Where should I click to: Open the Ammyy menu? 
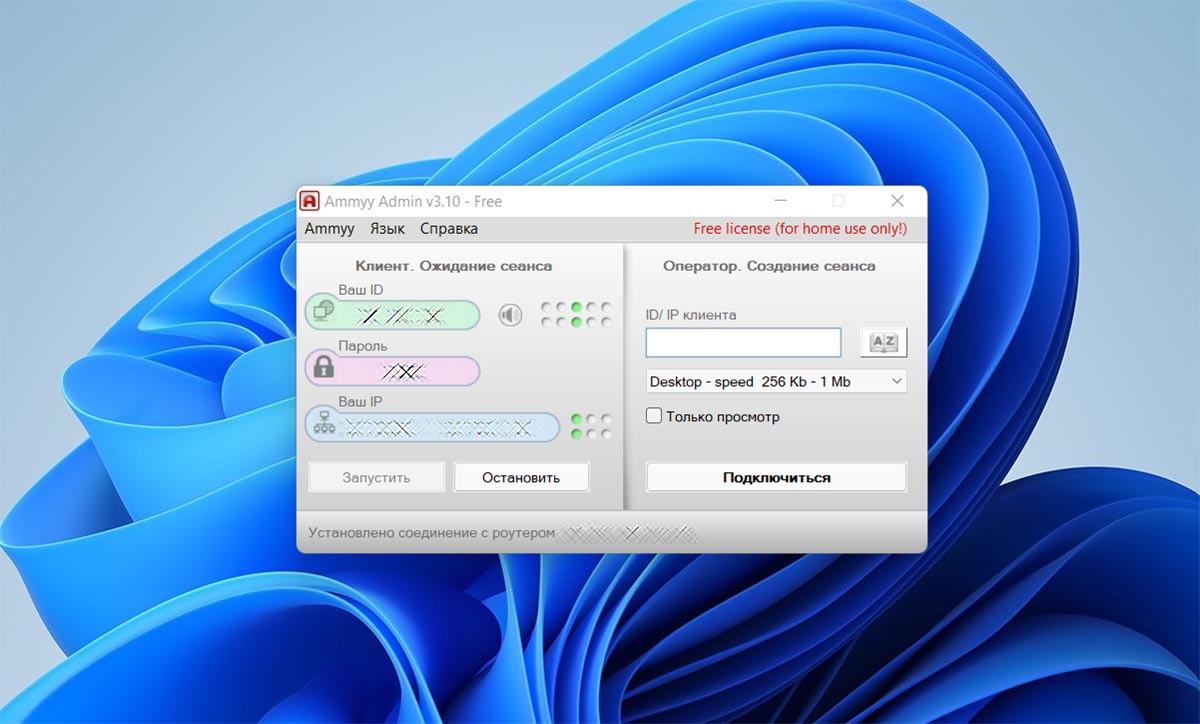point(329,229)
